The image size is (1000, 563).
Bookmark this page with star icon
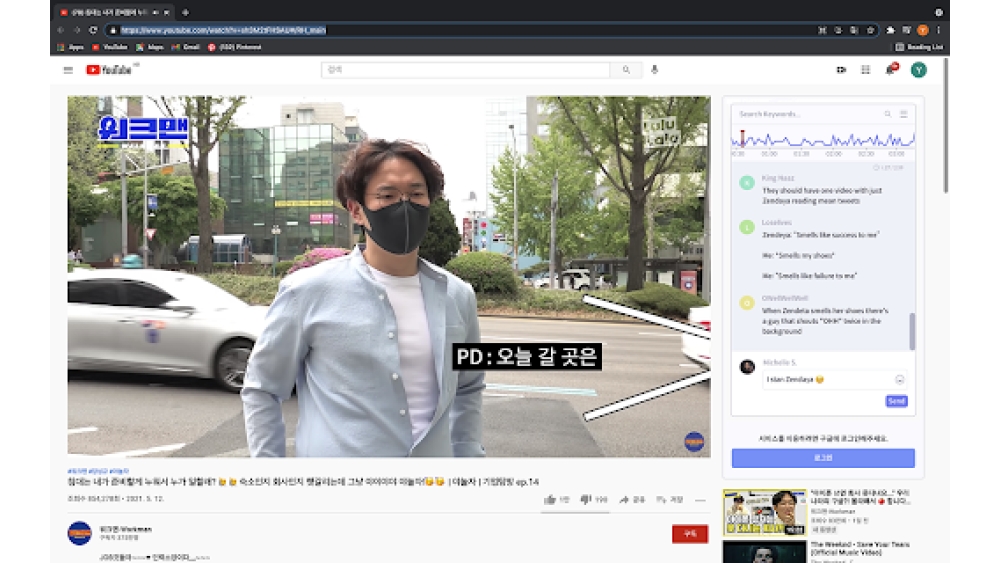coord(870,30)
